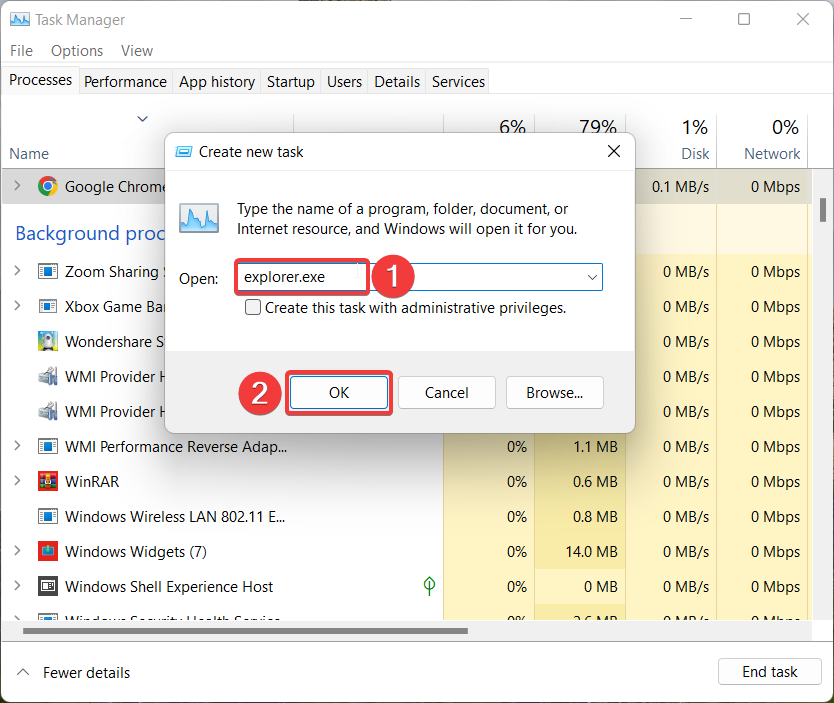Click the Xbox Game Bar icon
The height and width of the screenshot is (703, 834).
click(48, 306)
